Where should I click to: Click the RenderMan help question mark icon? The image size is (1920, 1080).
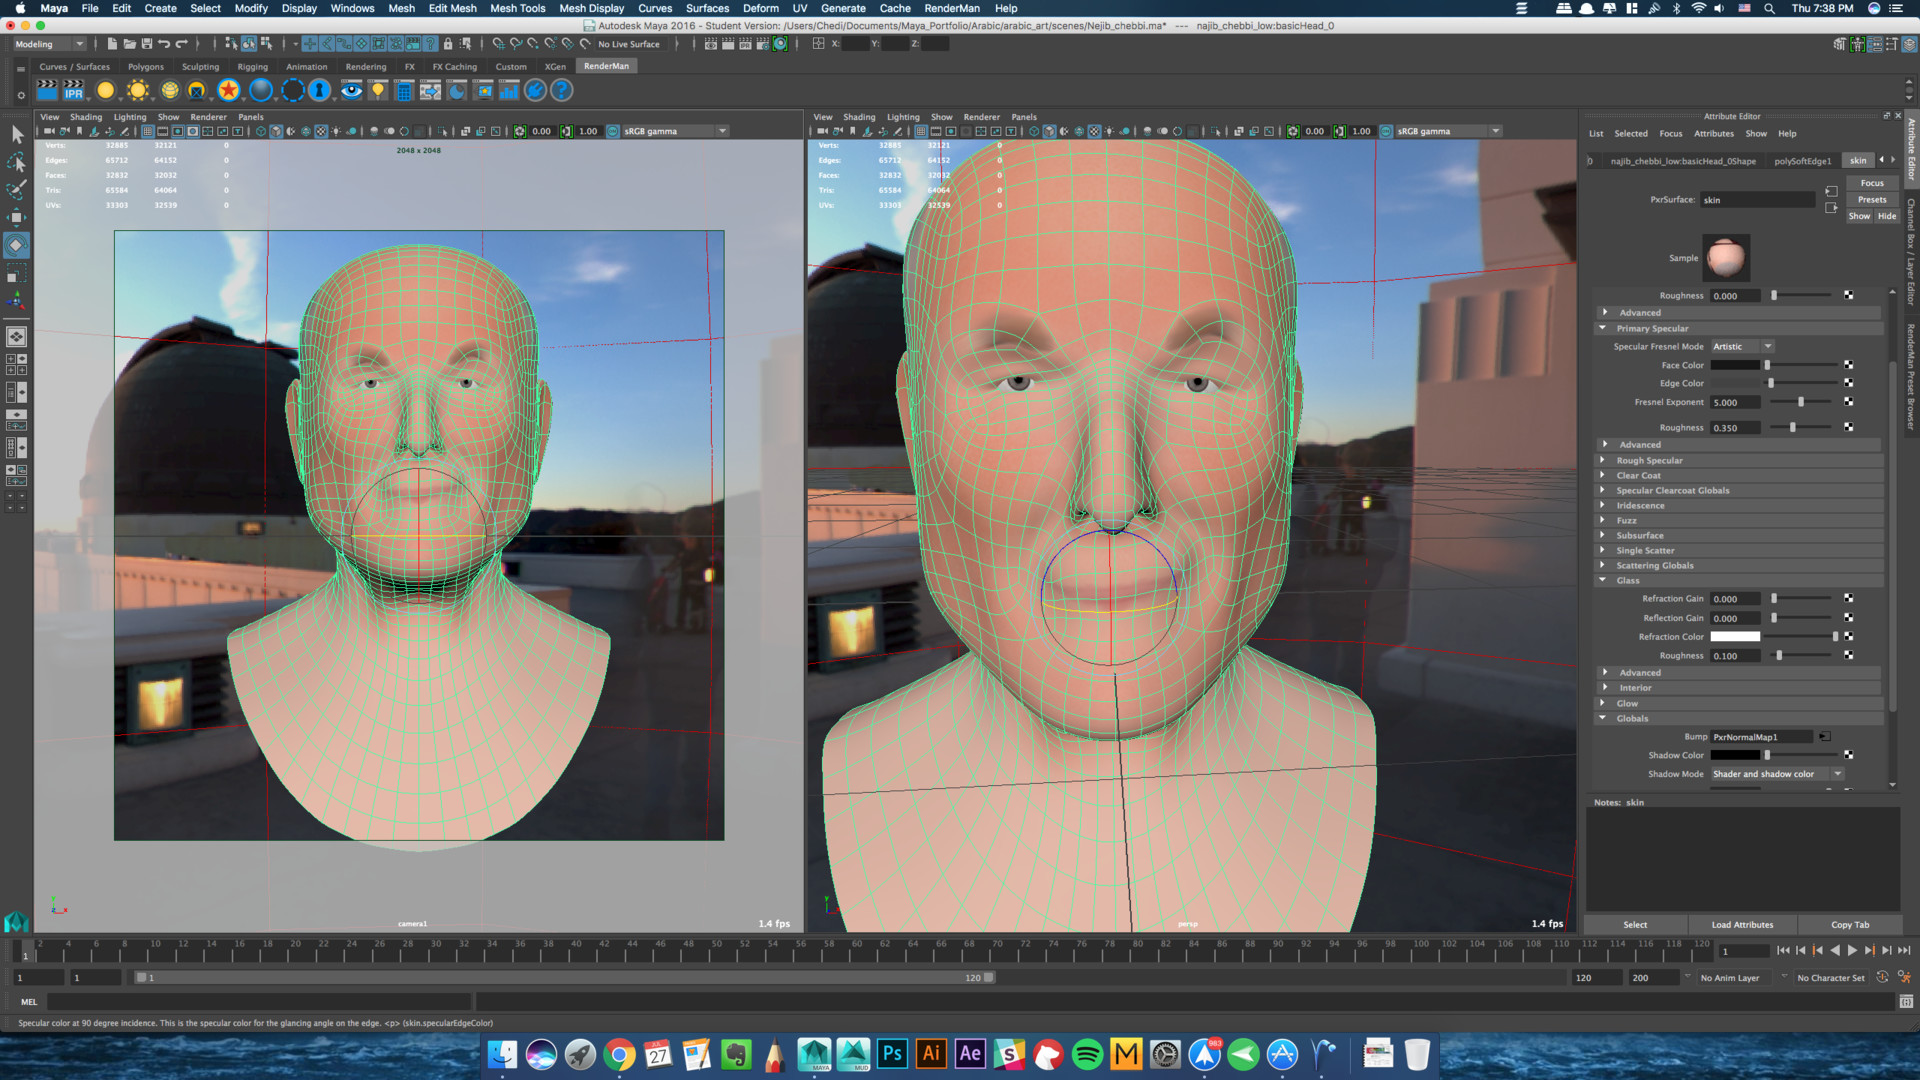click(x=562, y=91)
